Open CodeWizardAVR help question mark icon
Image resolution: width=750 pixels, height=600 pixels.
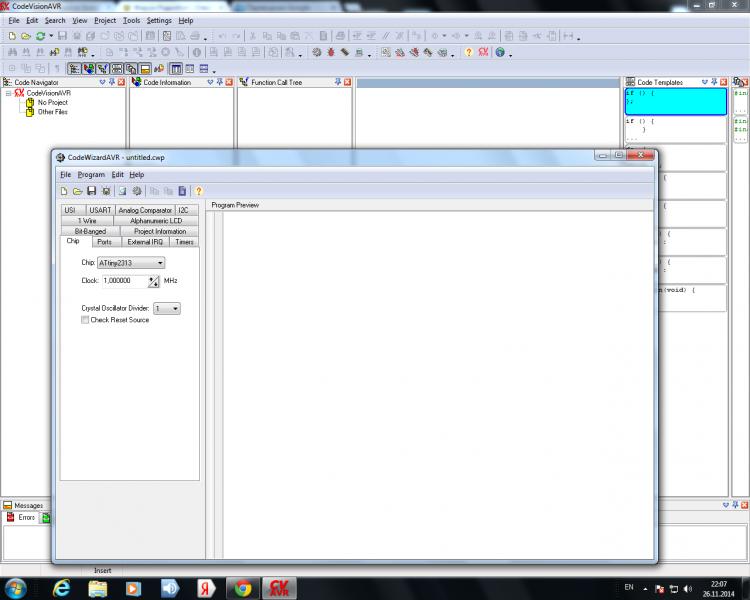coord(199,191)
